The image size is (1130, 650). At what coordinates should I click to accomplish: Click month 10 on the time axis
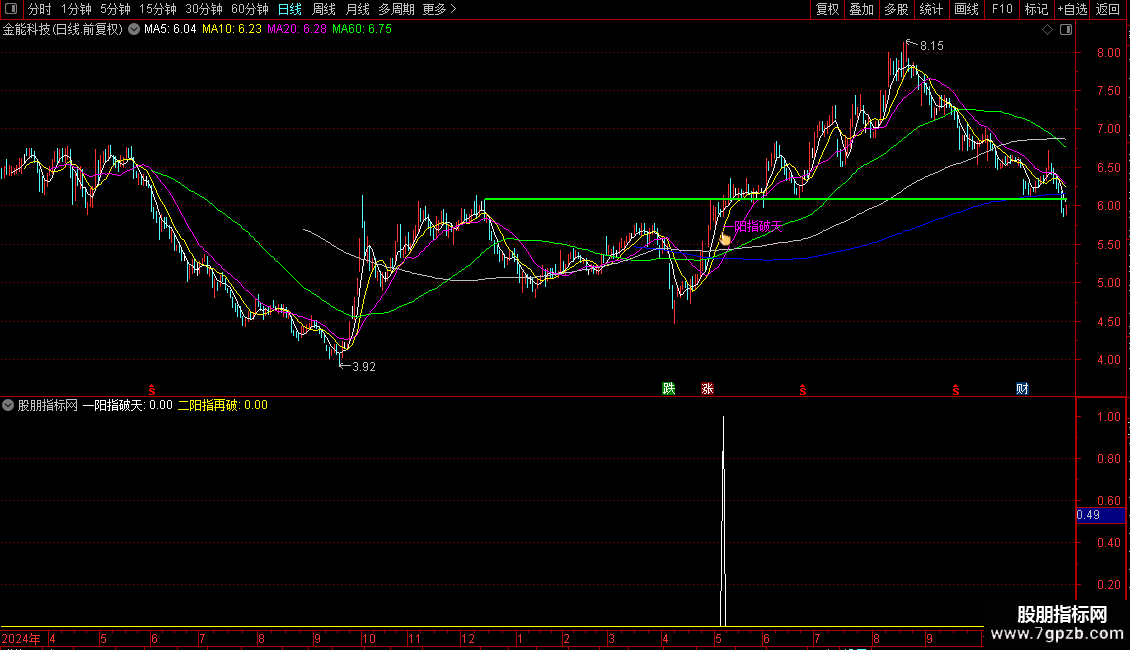(368, 639)
